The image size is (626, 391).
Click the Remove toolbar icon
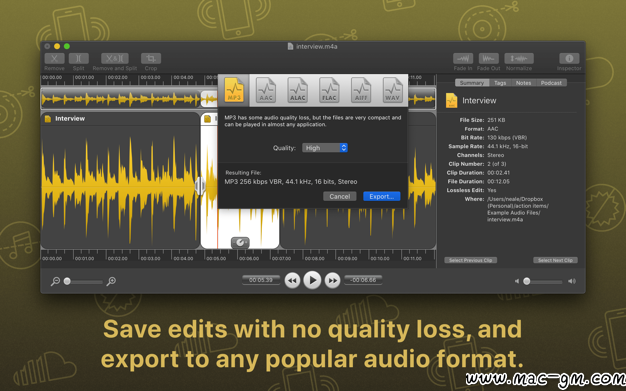point(54,58)
